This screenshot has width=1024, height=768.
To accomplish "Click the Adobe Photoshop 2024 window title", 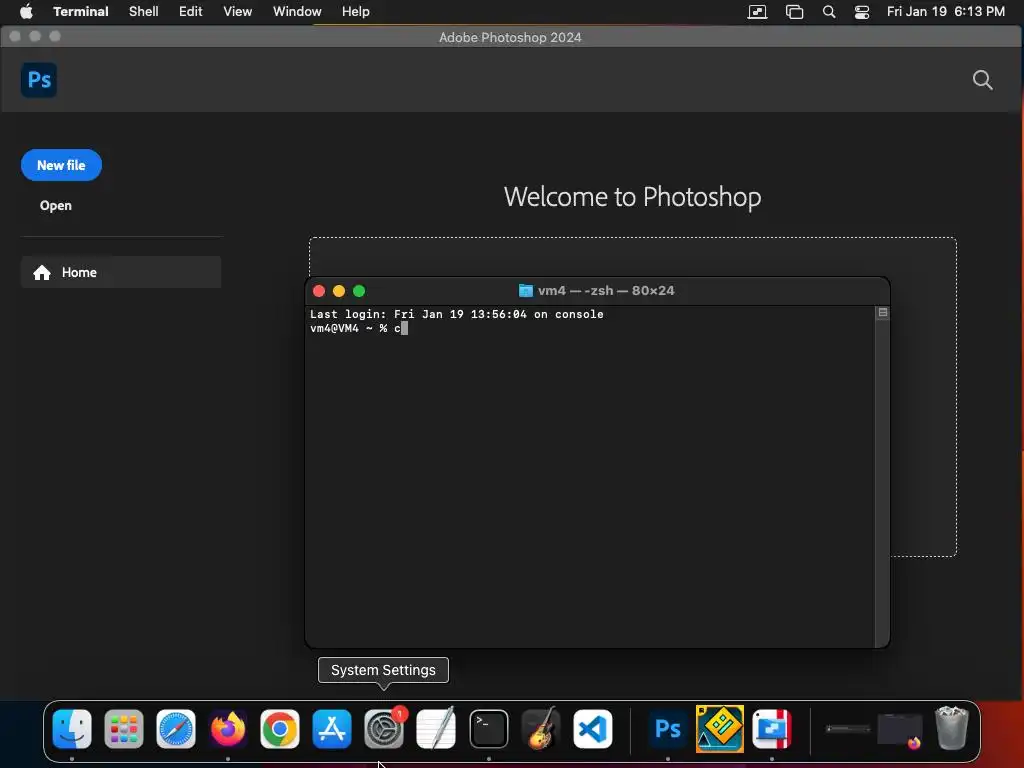I will (510, 37).
